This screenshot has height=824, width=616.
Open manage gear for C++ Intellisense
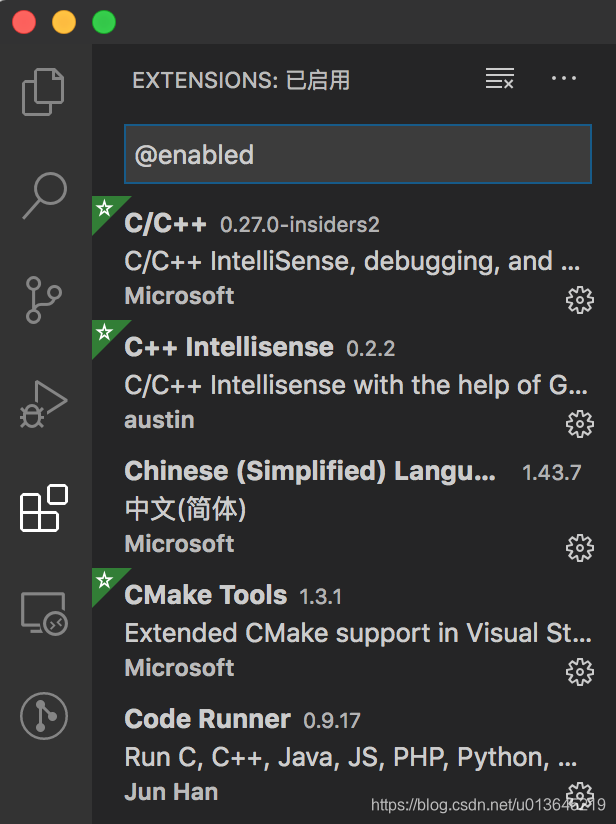click(580, 423)
